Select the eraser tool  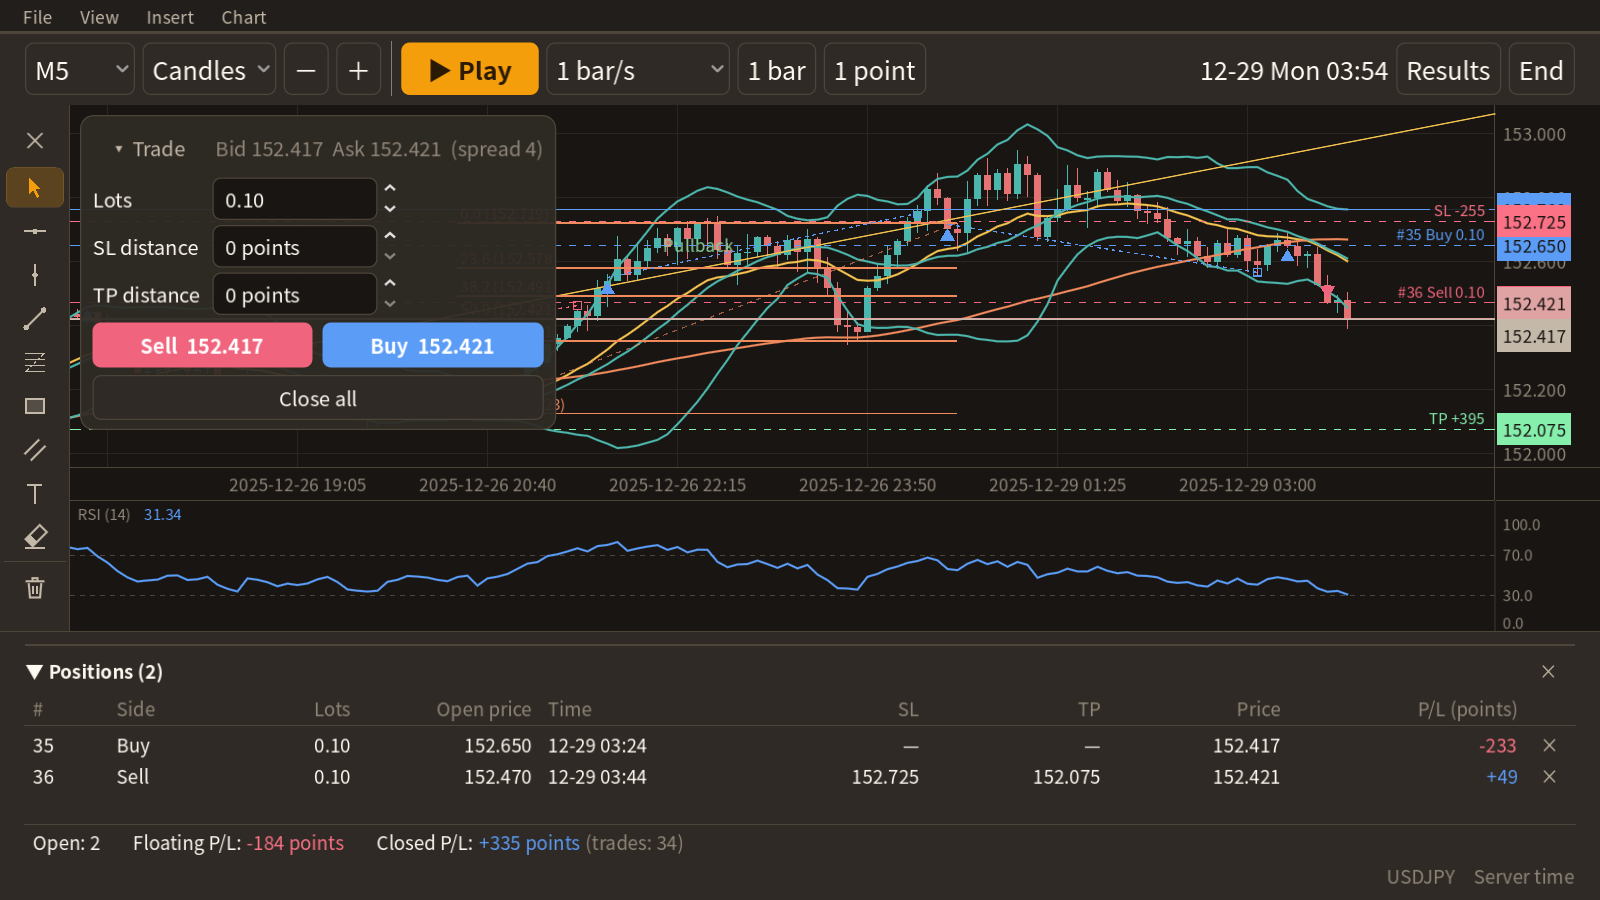[35, 537]
